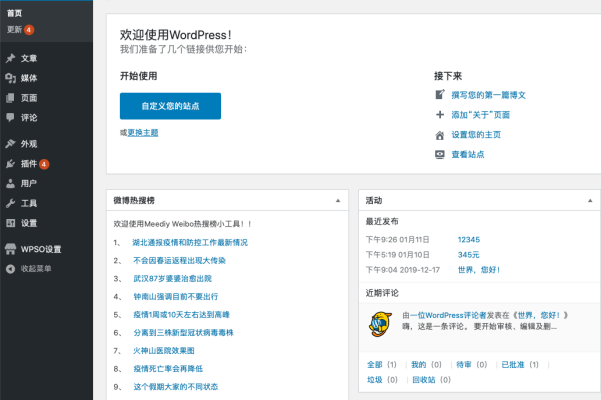Filter comments by 我的
The width and height of the screenshot is (601, 400).
(x=419, y=365)
